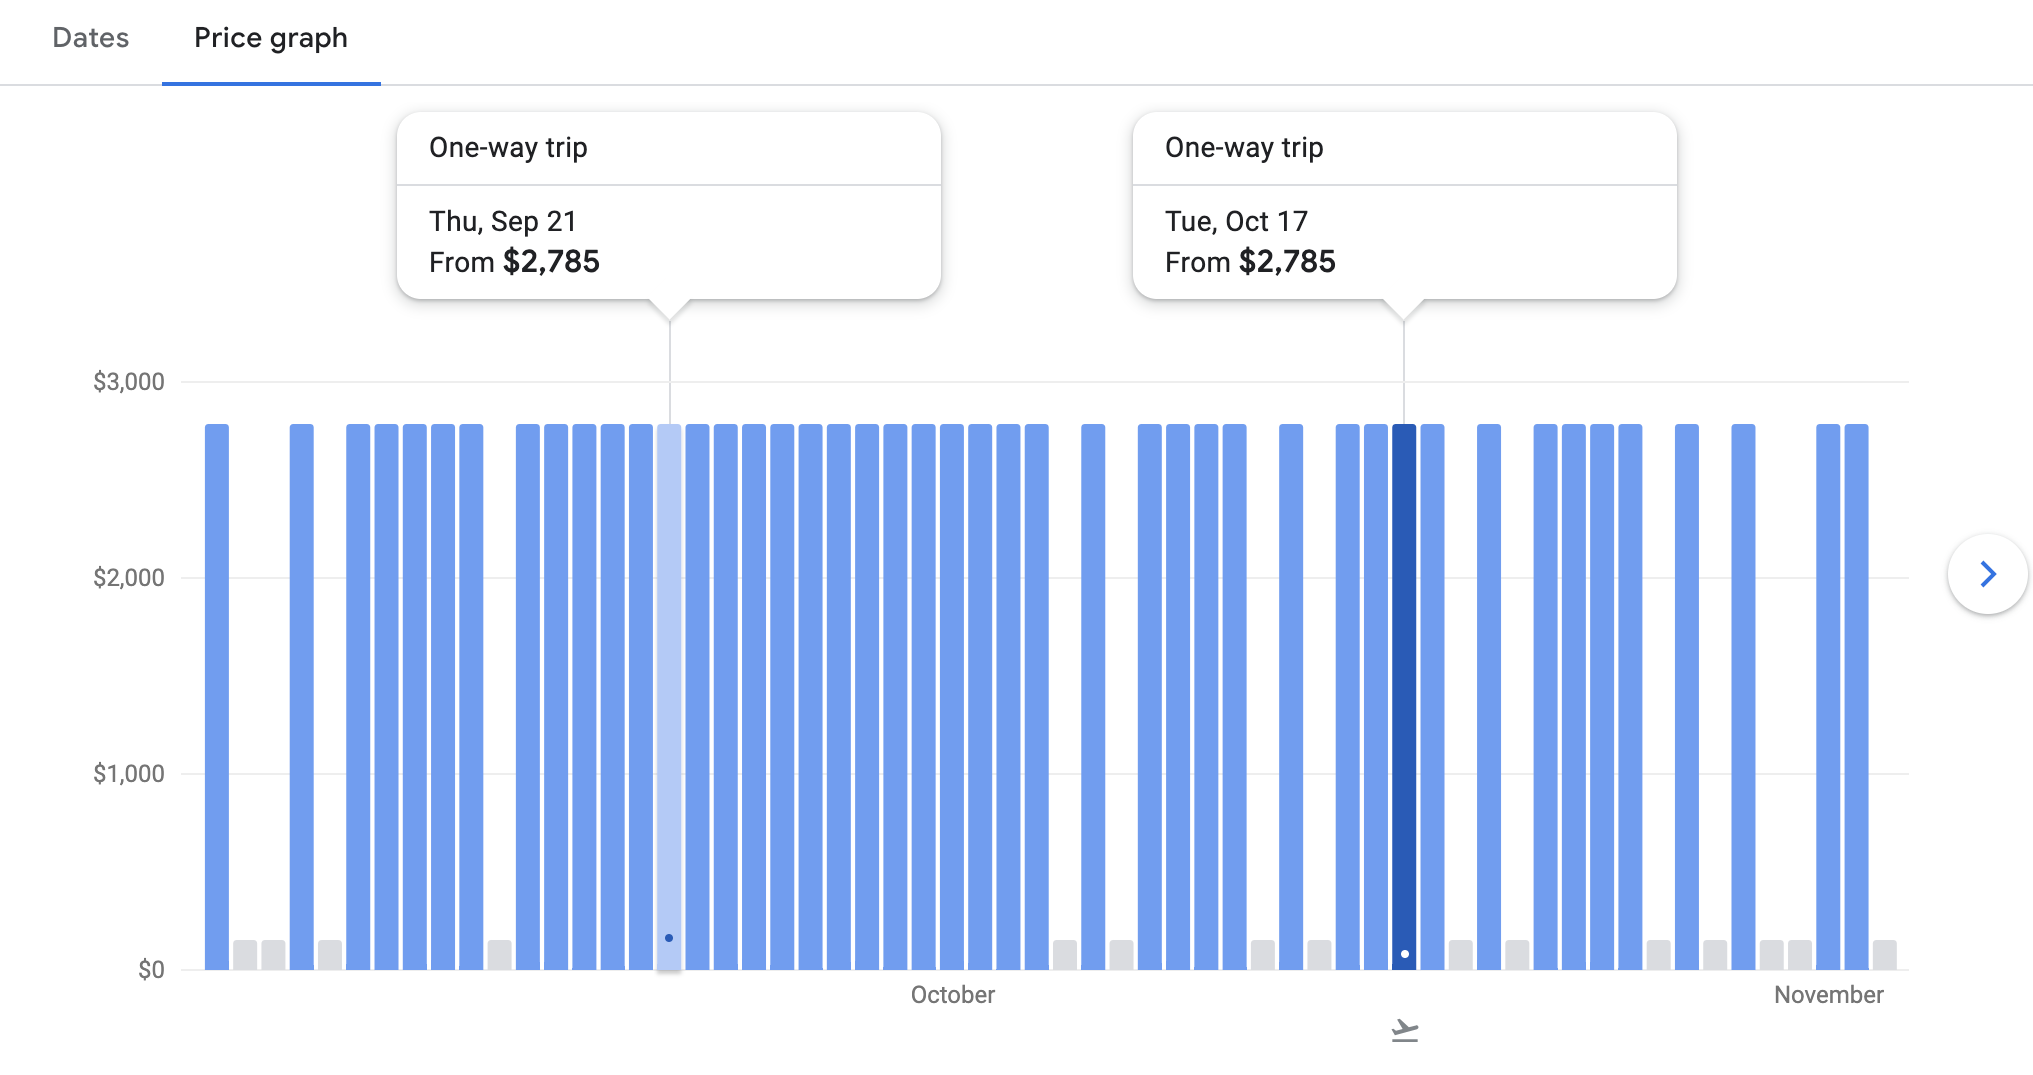Click the $0 axis label

point(151,970)
